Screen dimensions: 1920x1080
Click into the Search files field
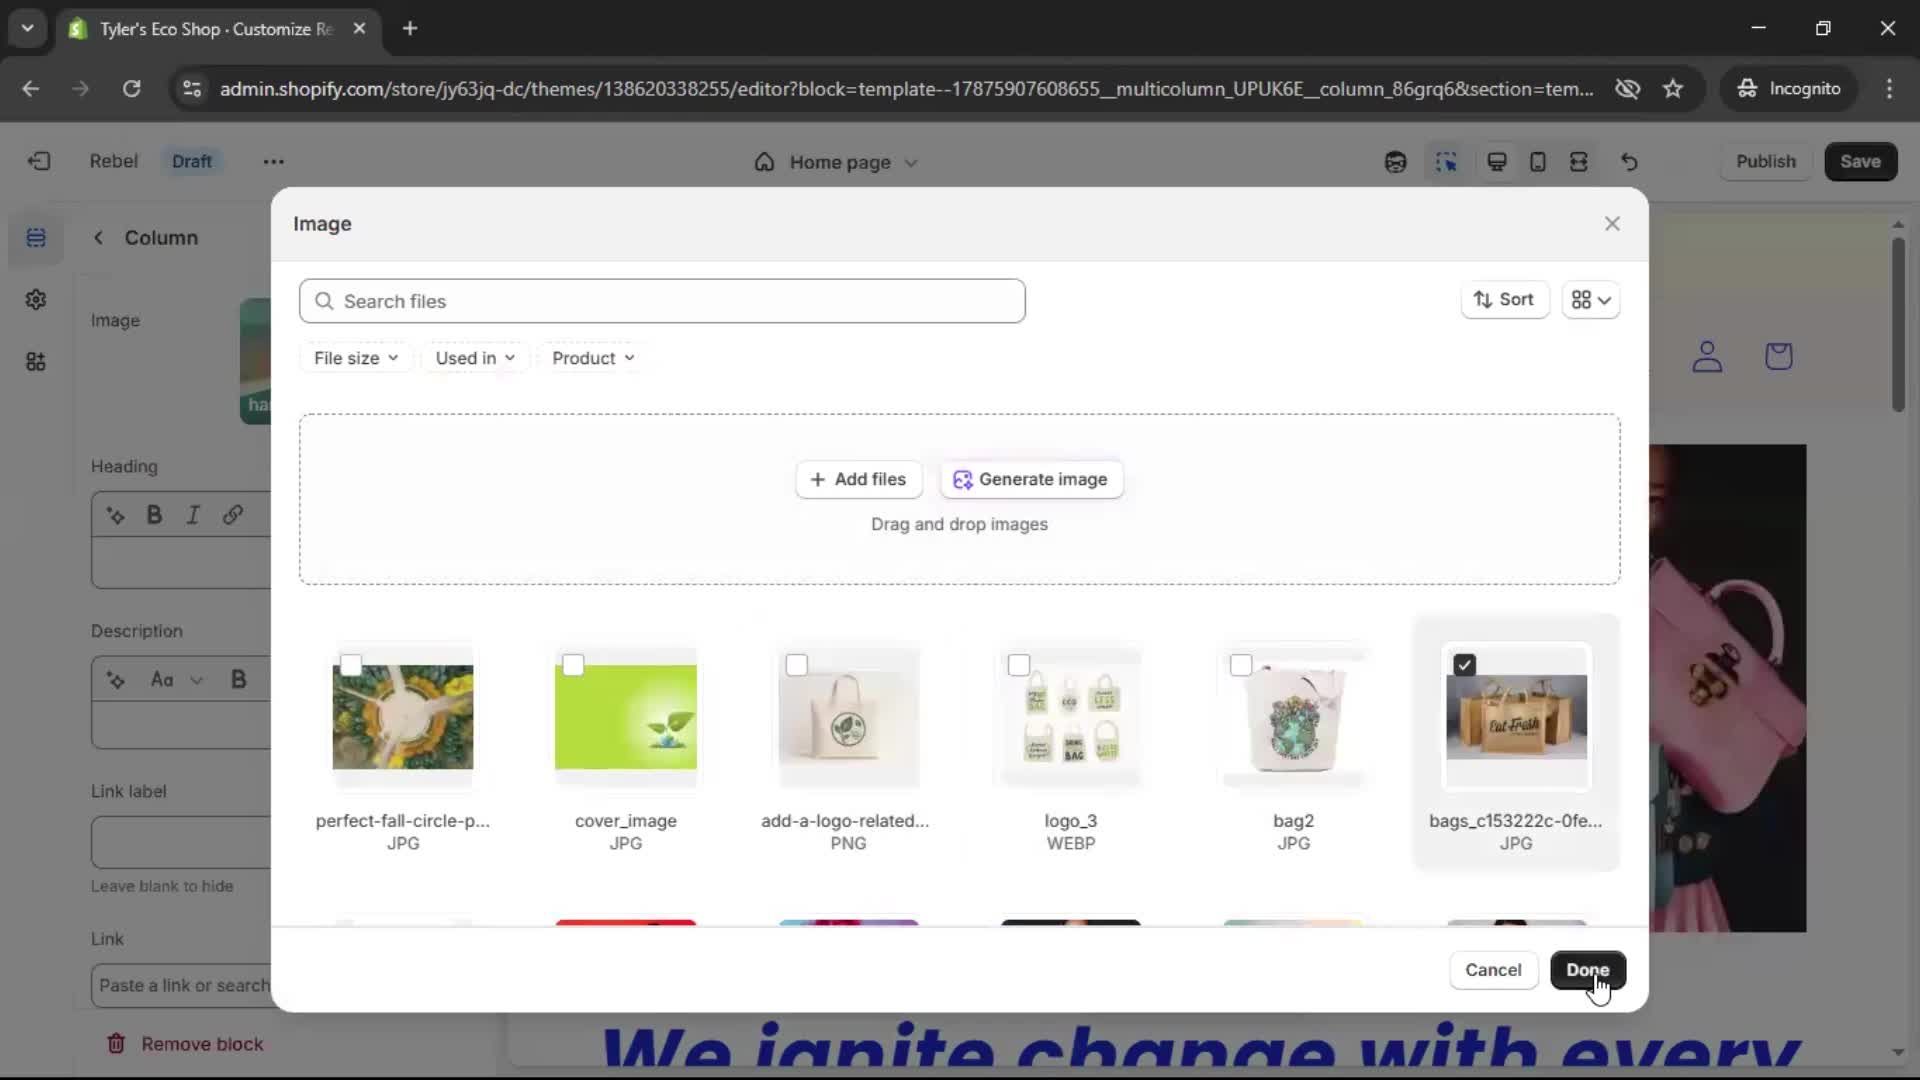pyautogui.click(x=662, y=301)
